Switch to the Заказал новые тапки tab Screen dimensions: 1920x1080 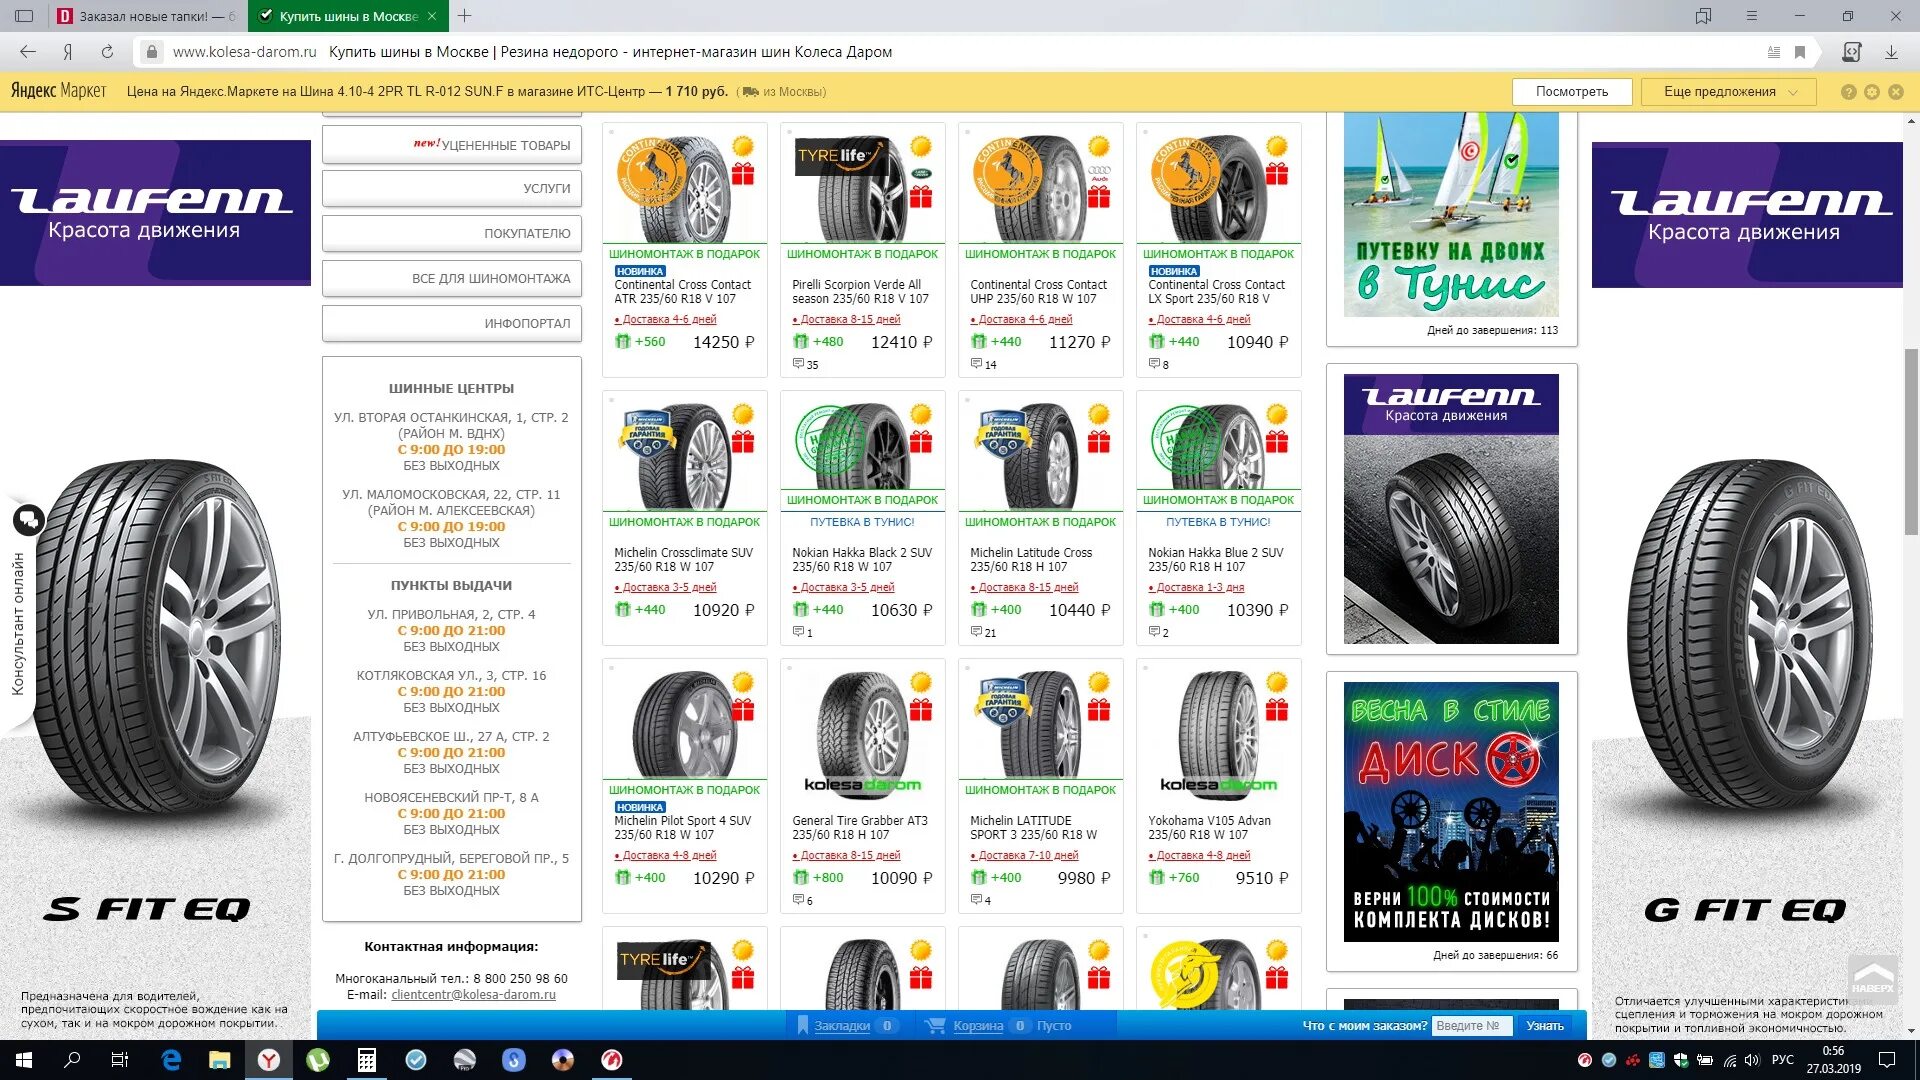pos(146,16)
